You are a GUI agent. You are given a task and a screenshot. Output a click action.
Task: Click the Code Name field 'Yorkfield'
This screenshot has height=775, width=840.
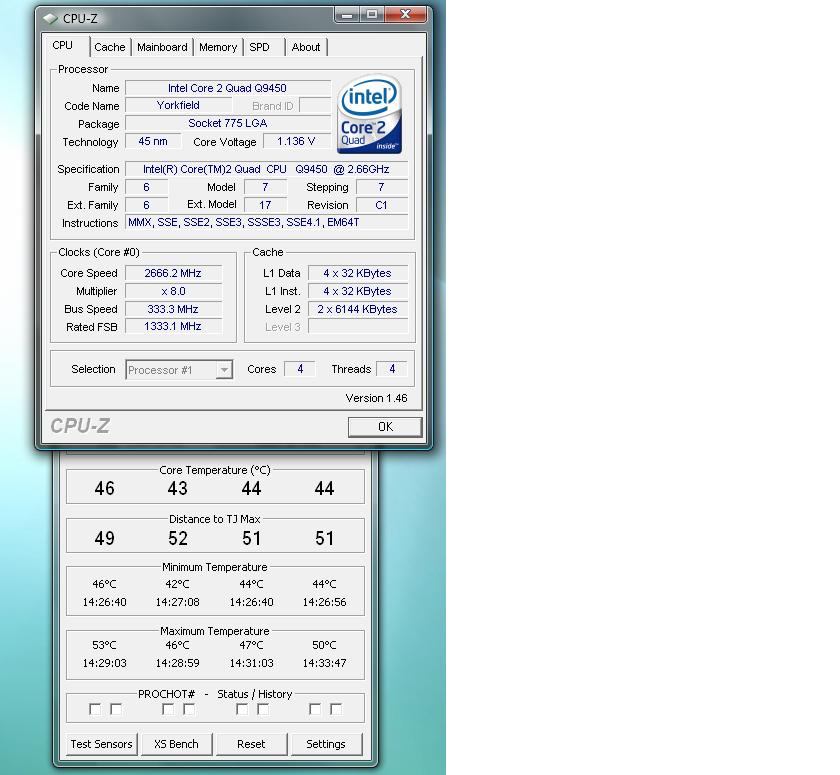[178, 106]
